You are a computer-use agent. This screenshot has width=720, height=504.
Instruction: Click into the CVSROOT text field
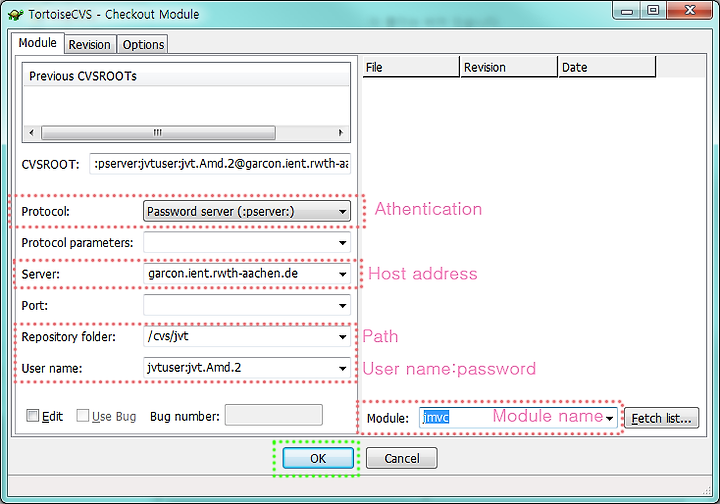(220, 164)
